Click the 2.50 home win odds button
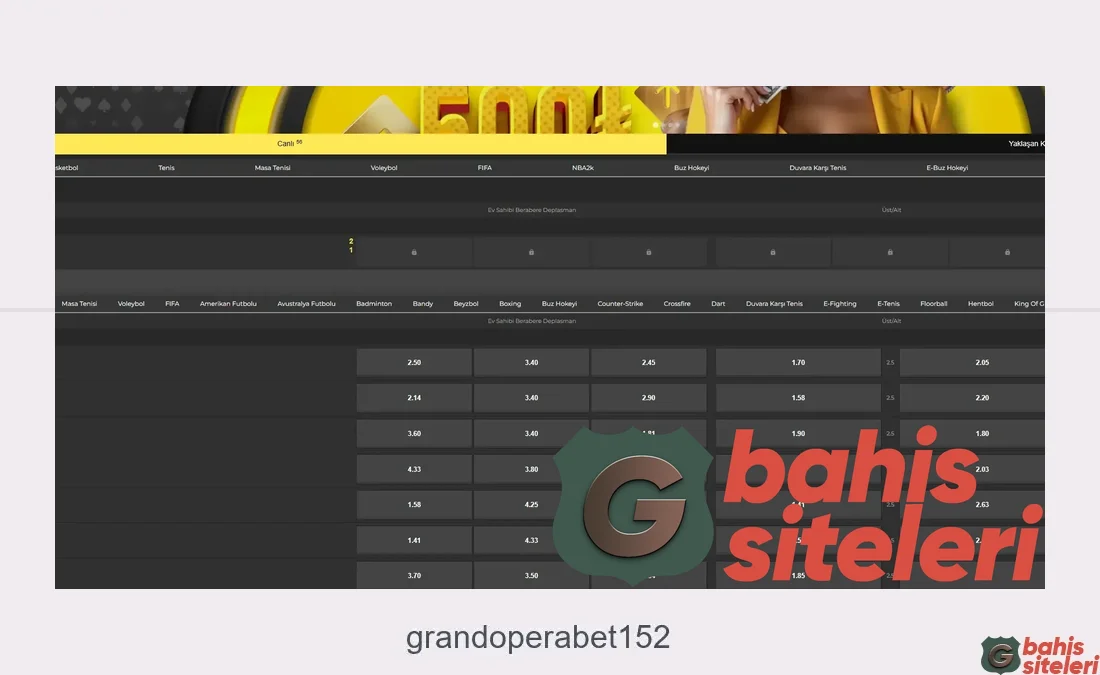 tap(413, 362)
